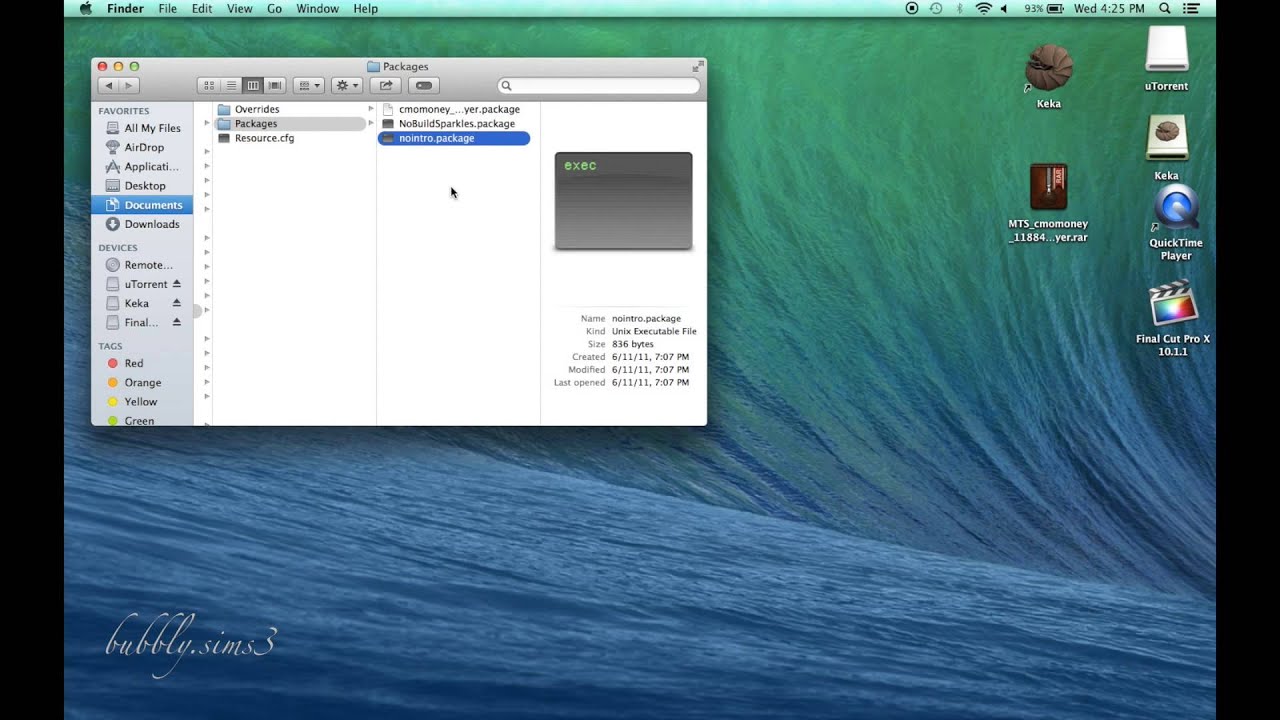Open the Apple menu
This screenshot has height=720, width=1280.
coord(85,8)
